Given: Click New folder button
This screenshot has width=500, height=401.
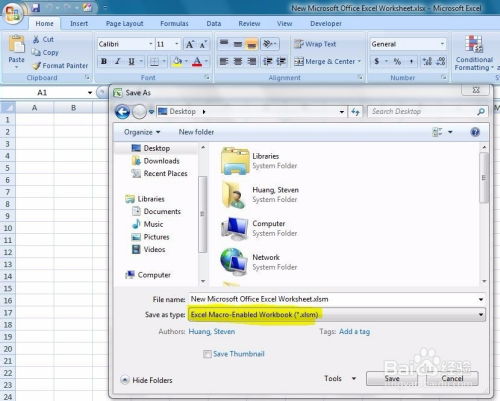Looking at the screenshot, I should (x=196, y=132).
